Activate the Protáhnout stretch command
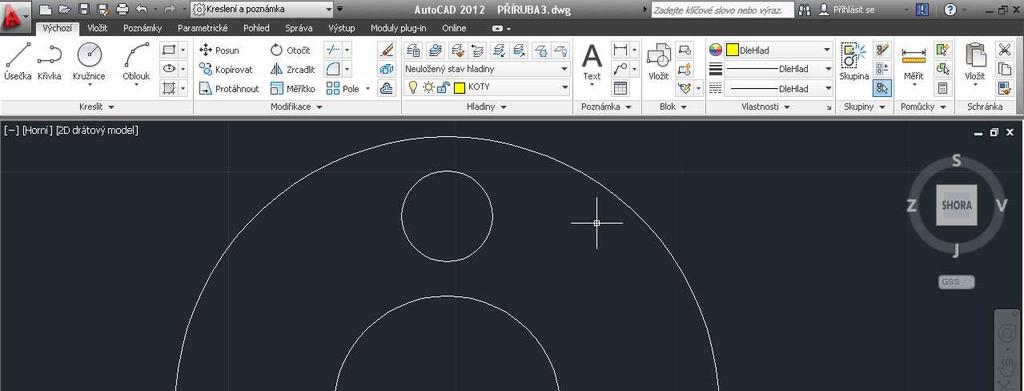Viewport: 1024px width, 391px height. tap(229, 88)
